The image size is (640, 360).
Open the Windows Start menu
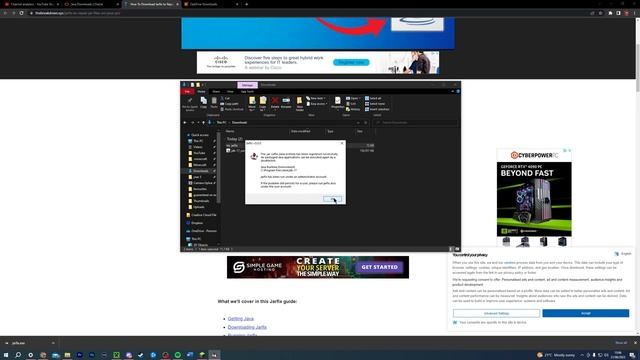click(x=6, y=355)
